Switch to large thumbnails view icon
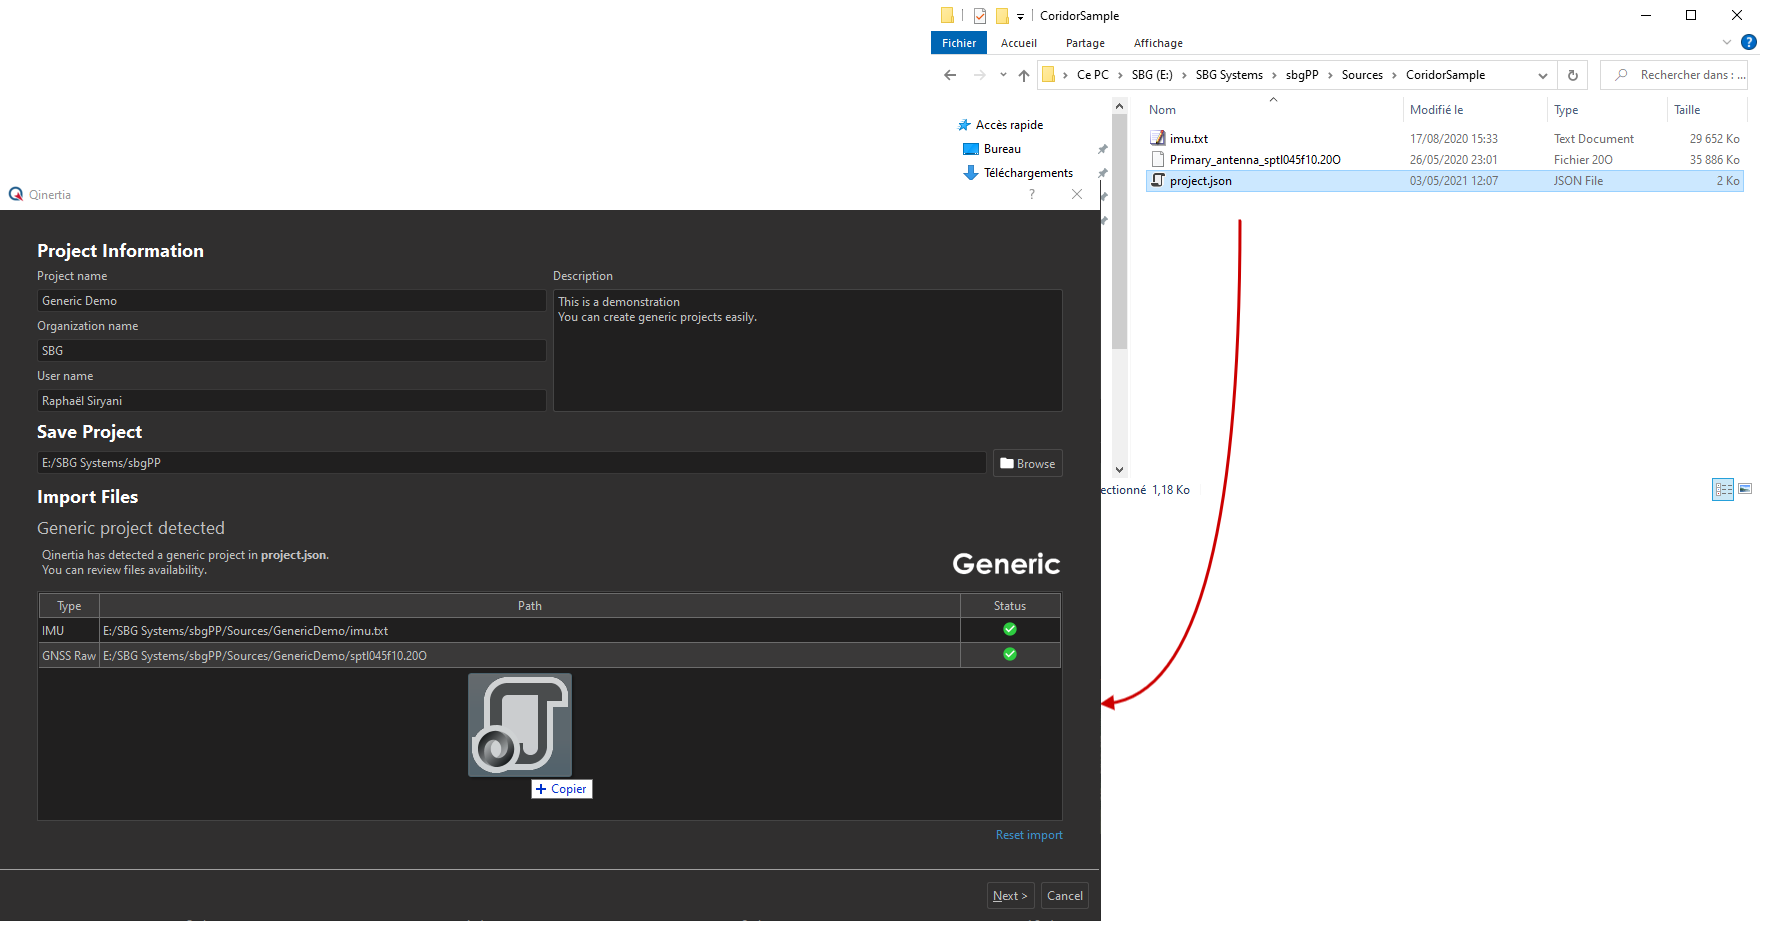 click(x=1745, y=489)
